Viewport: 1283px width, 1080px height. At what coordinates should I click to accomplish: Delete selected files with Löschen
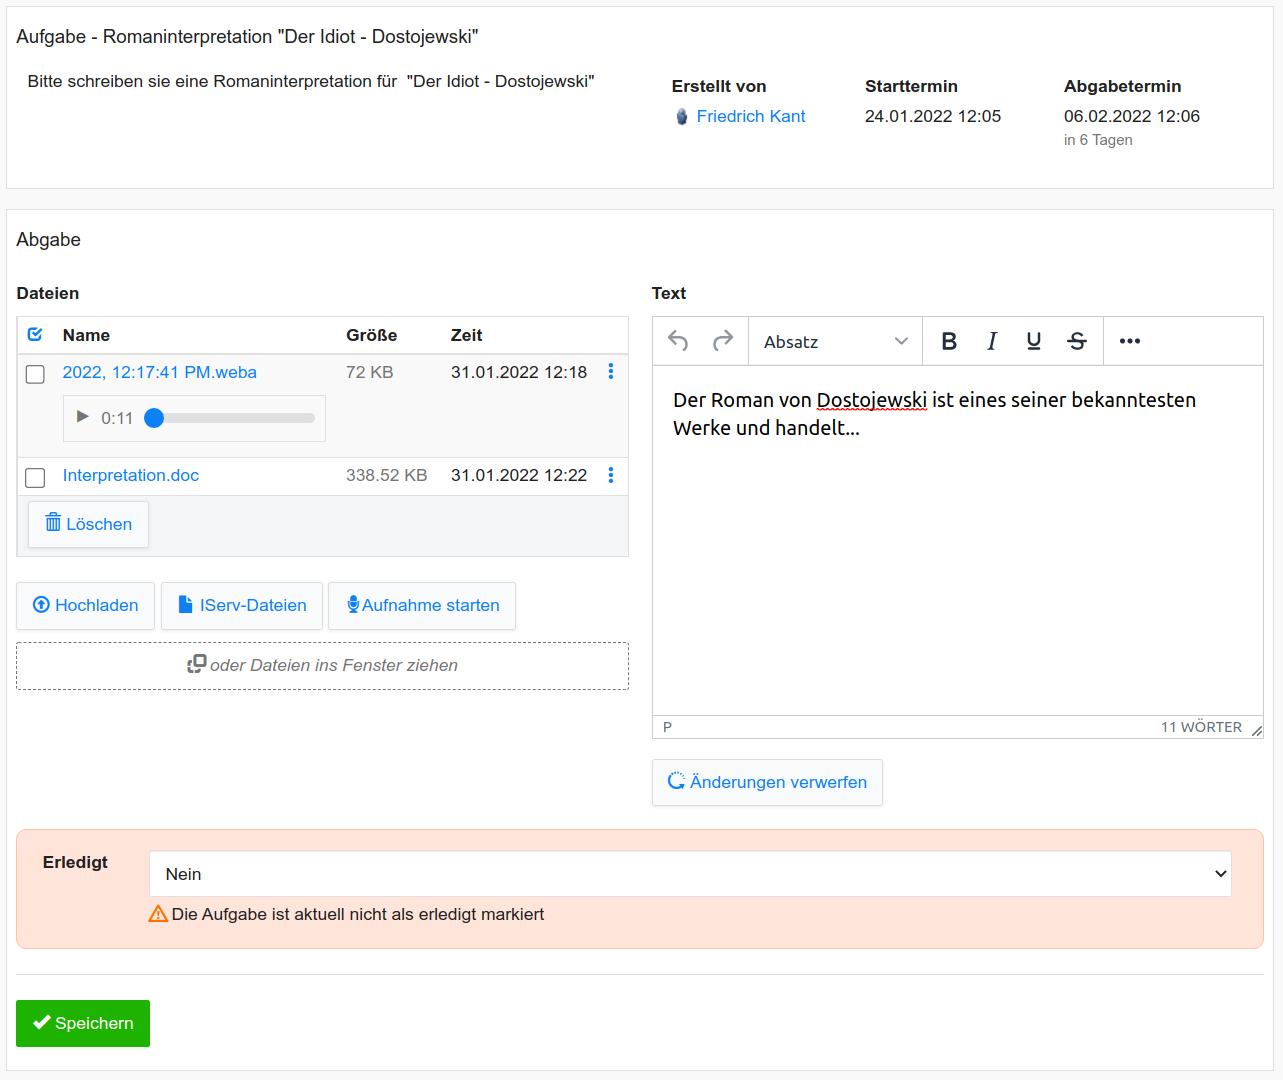click(88, 524)
